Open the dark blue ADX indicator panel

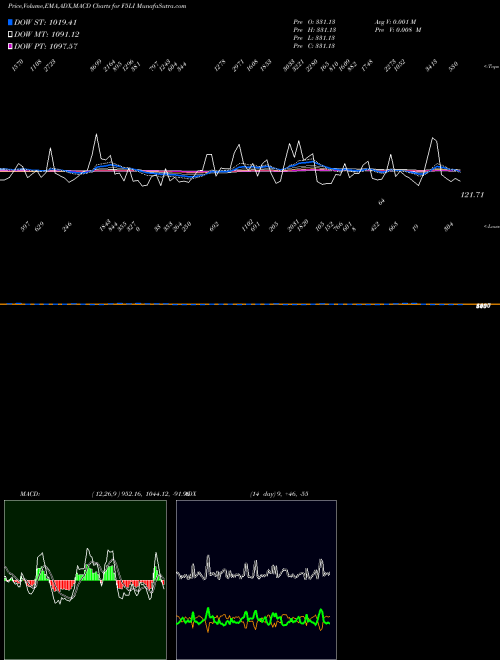(x=256, y=580)
